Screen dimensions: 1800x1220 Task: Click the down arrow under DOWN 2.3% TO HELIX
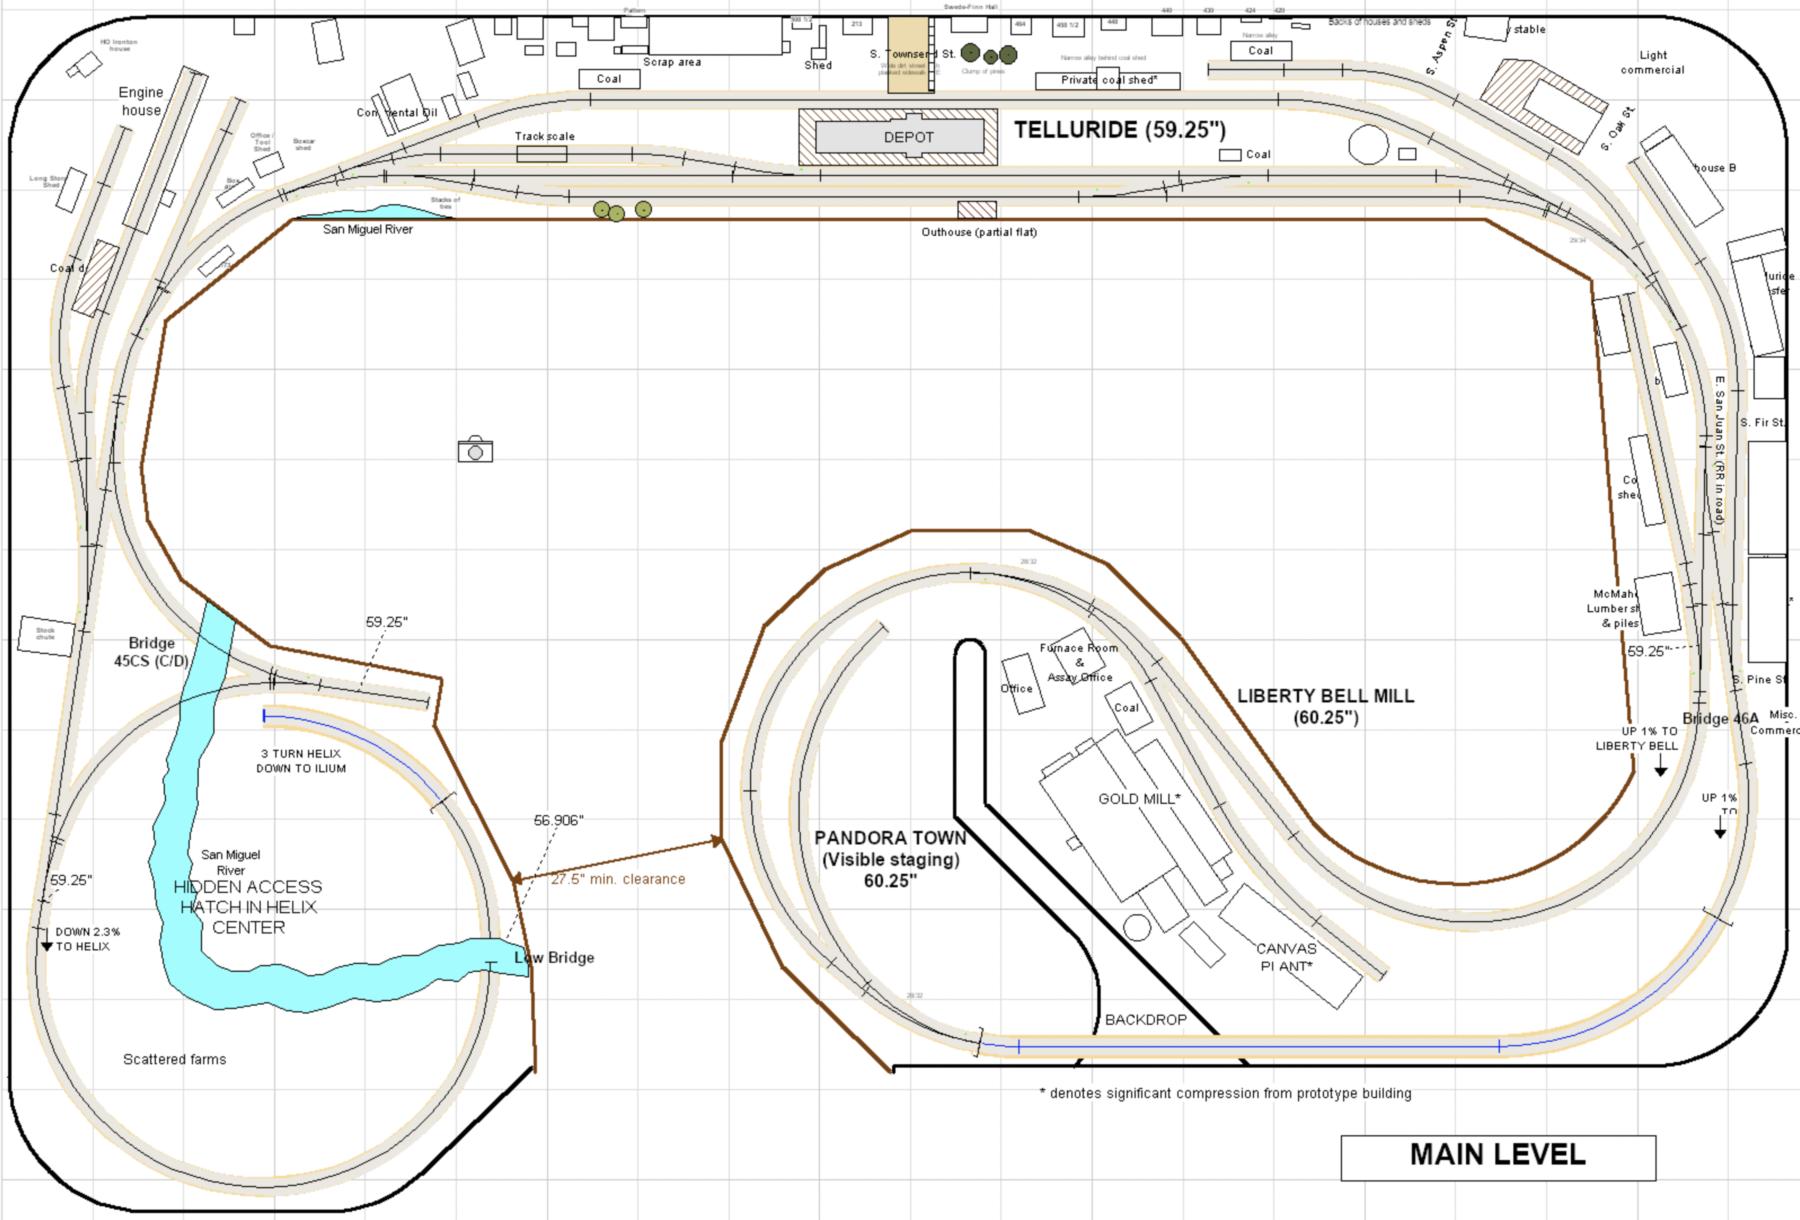point(46,946)
